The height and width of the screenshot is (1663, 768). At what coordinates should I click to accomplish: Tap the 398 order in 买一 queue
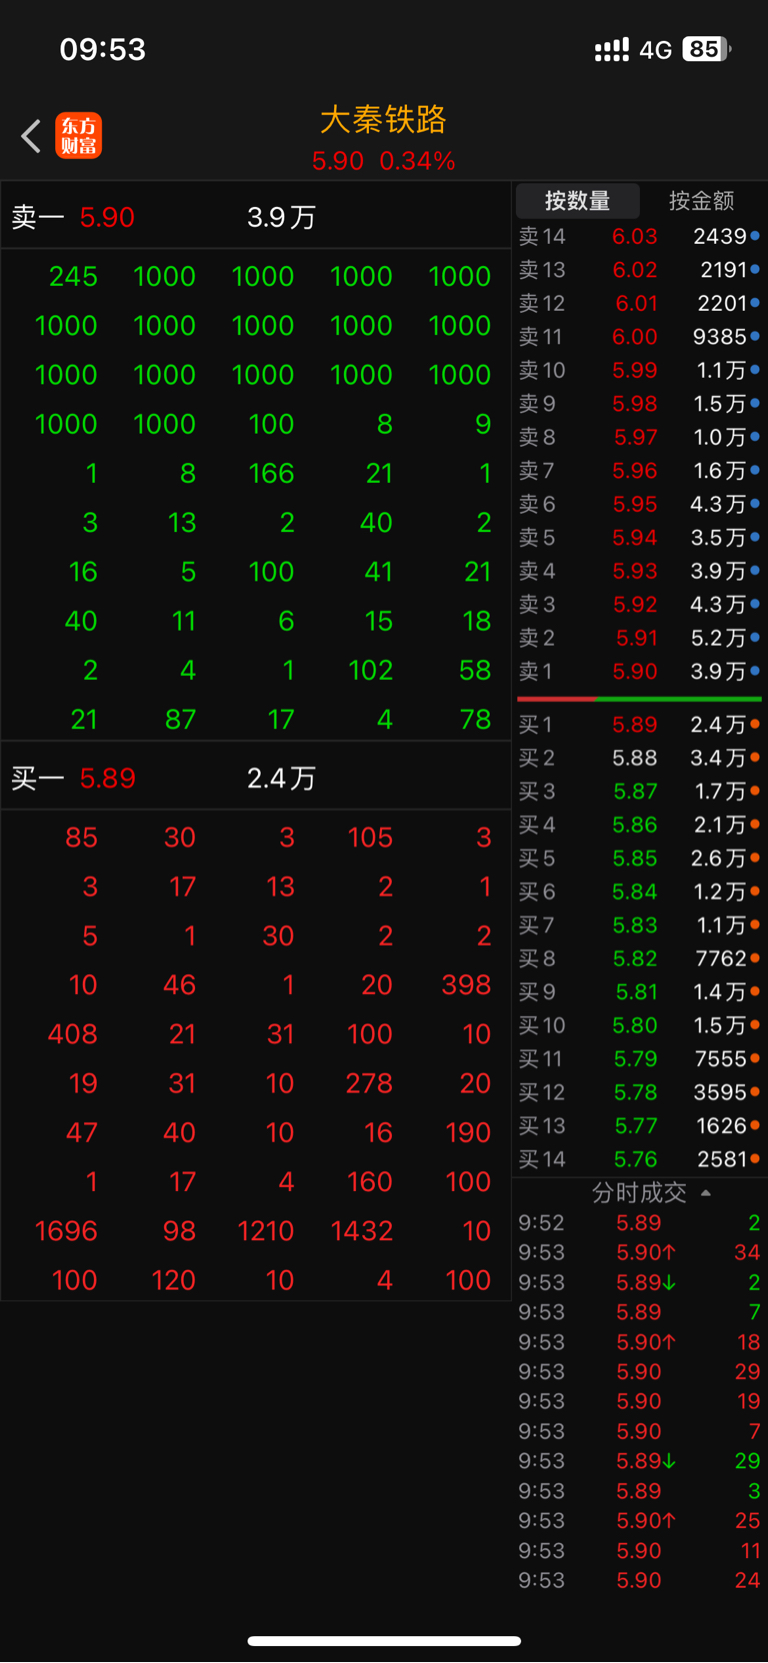click(466, 985)
